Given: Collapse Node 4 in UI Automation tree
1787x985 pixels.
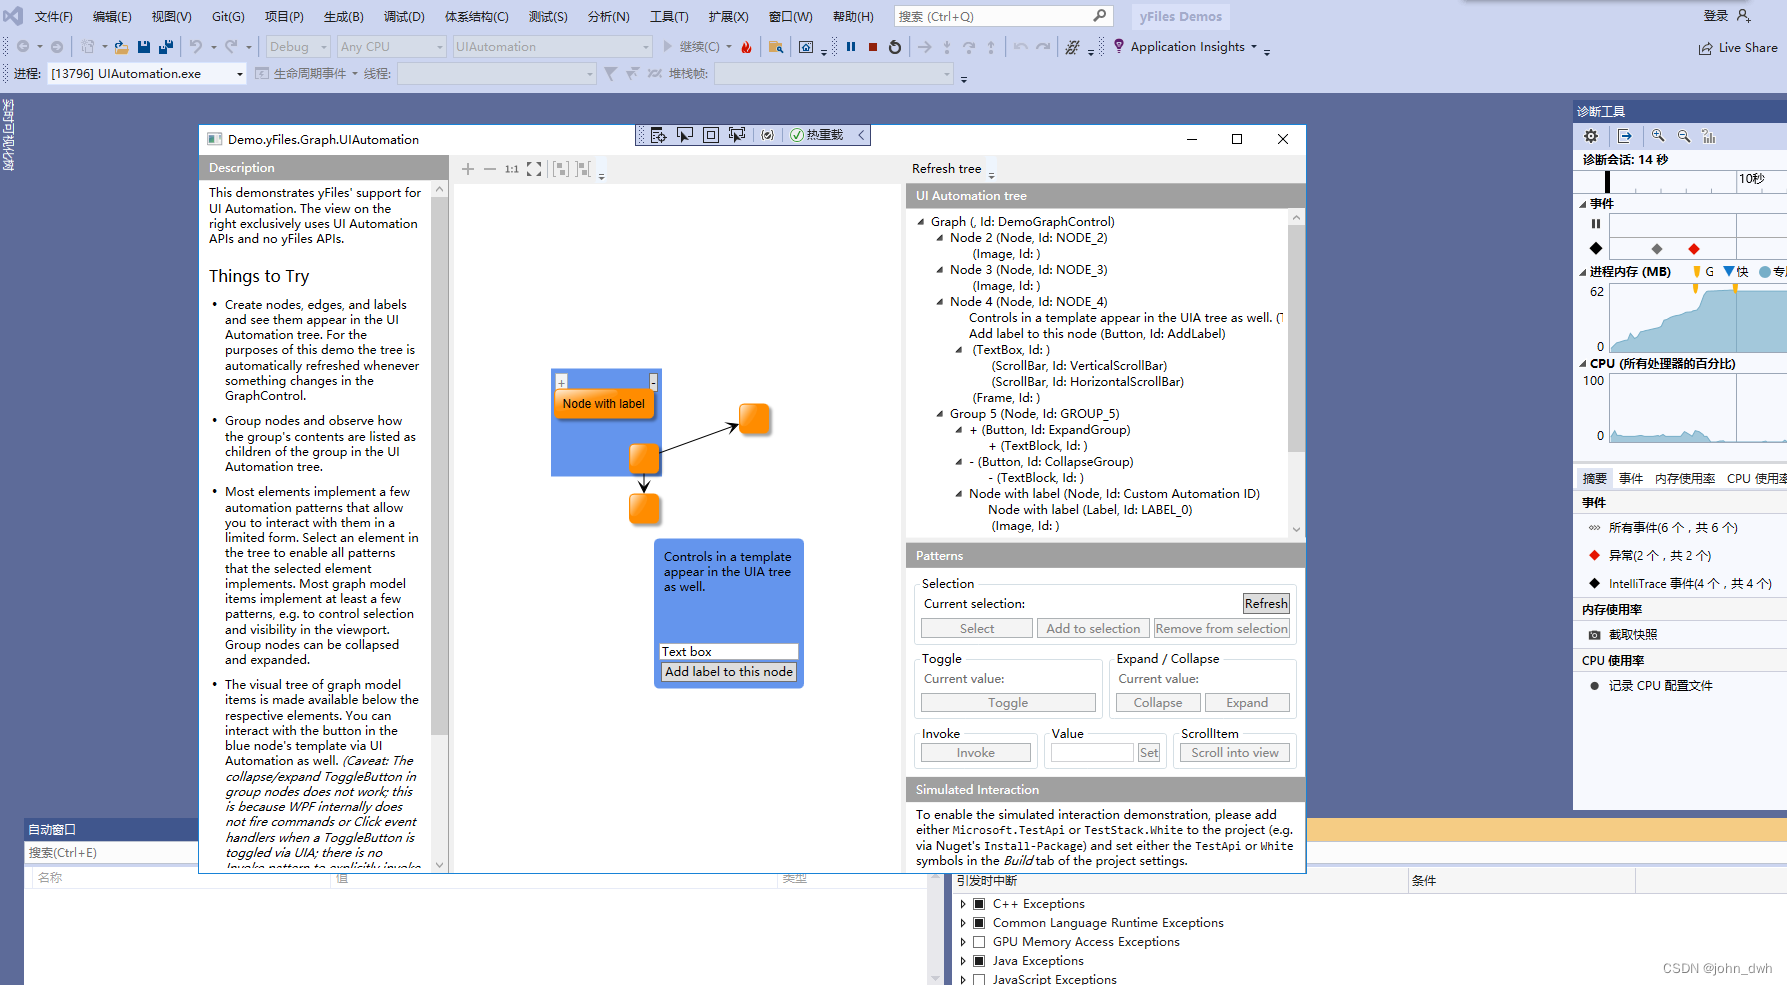Looking at the screenshot, I should pos(940,302).
